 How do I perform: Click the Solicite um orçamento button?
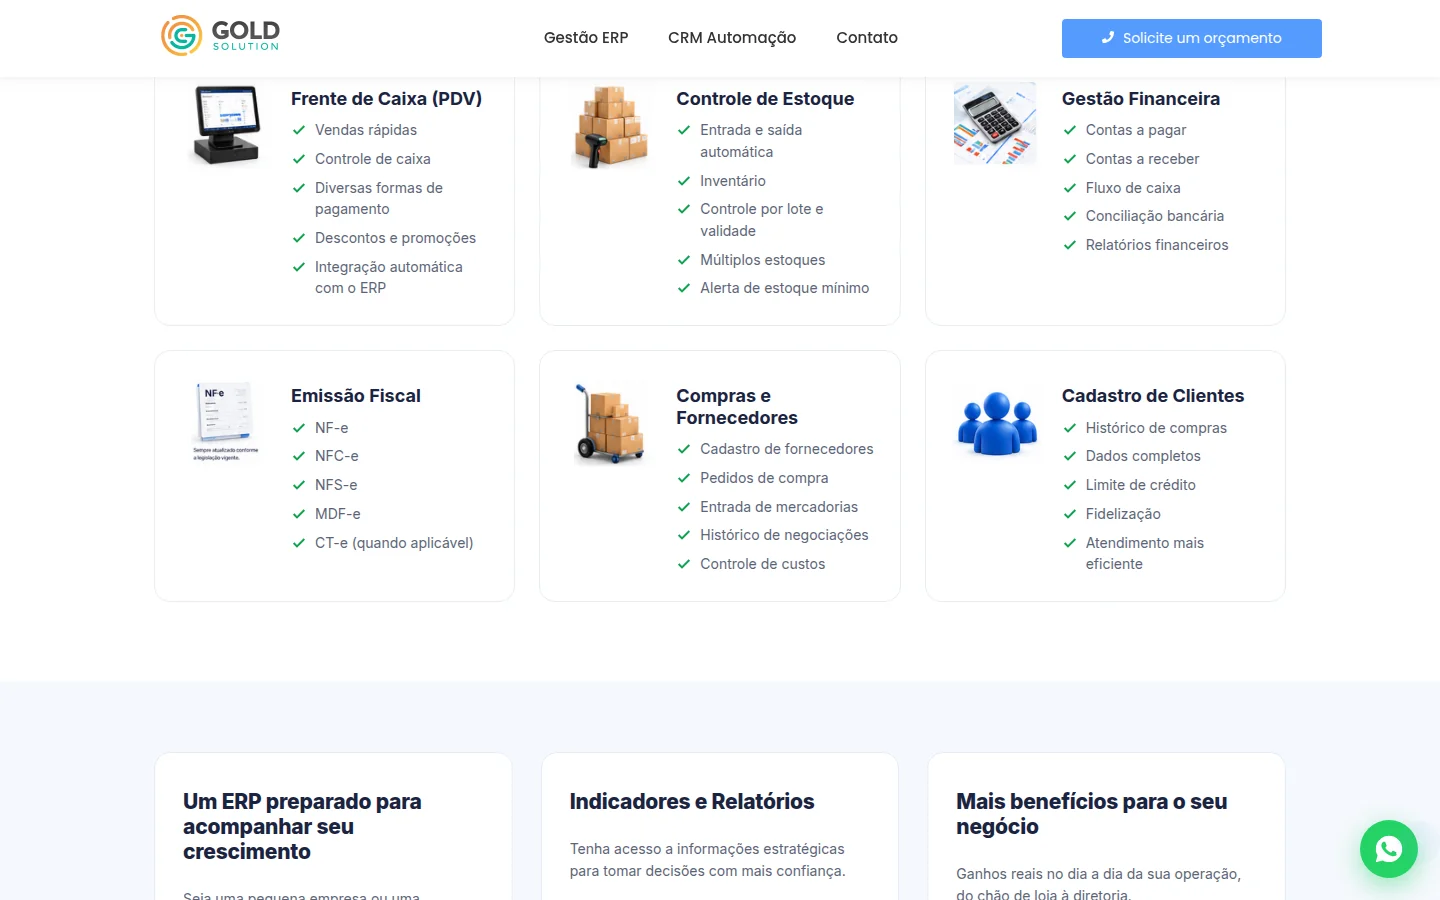tap(1191, 38)
